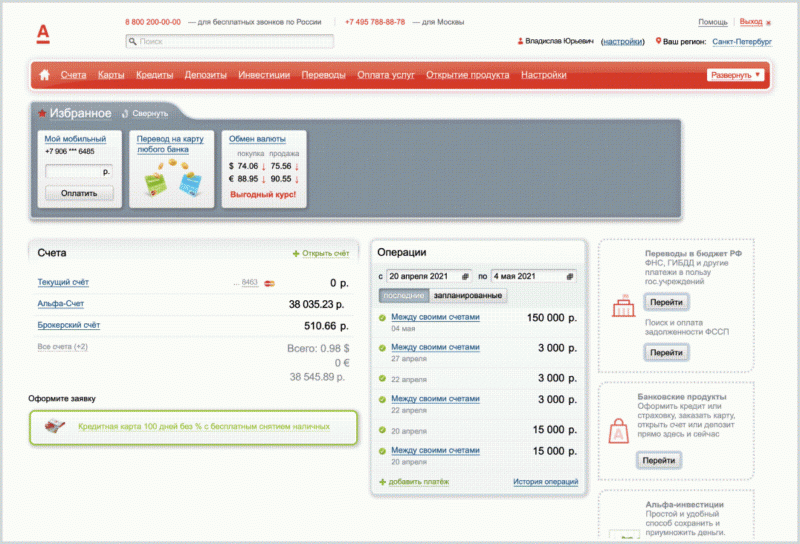
Task: Expand 'Все счета (+2)' accounts list
Action: 62,347
